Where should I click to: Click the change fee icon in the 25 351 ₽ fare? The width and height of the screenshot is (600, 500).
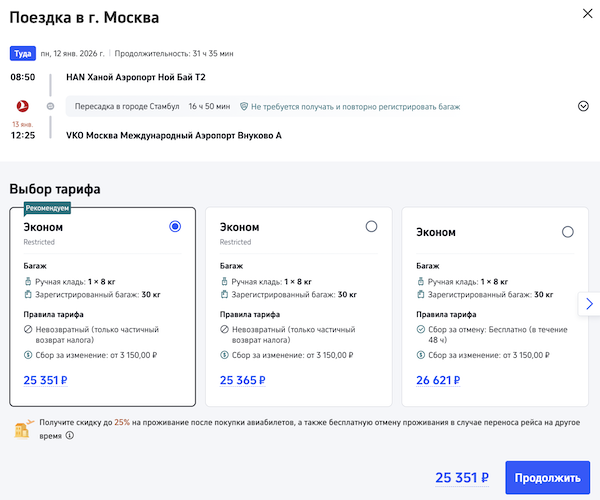click(28, 355)
